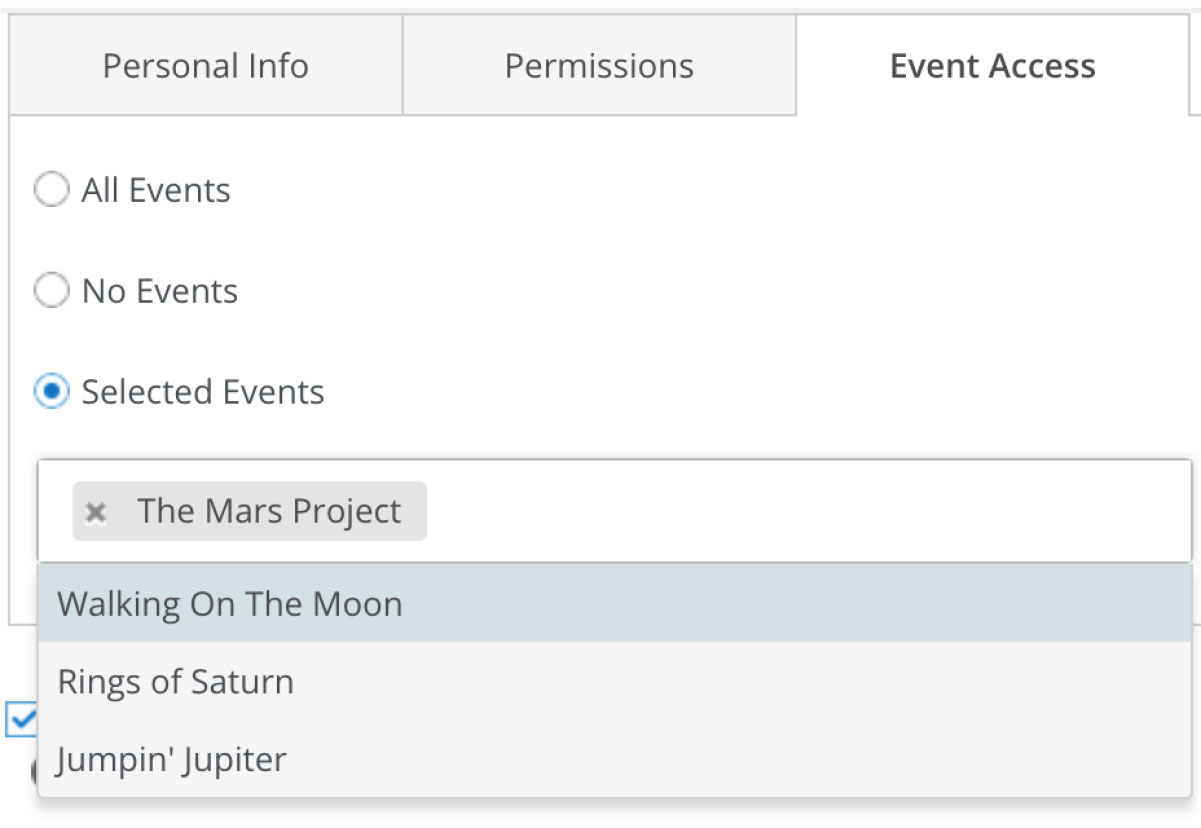
Task: Select Rings of Saturn from the list
Action: click(x=176, y=681)
